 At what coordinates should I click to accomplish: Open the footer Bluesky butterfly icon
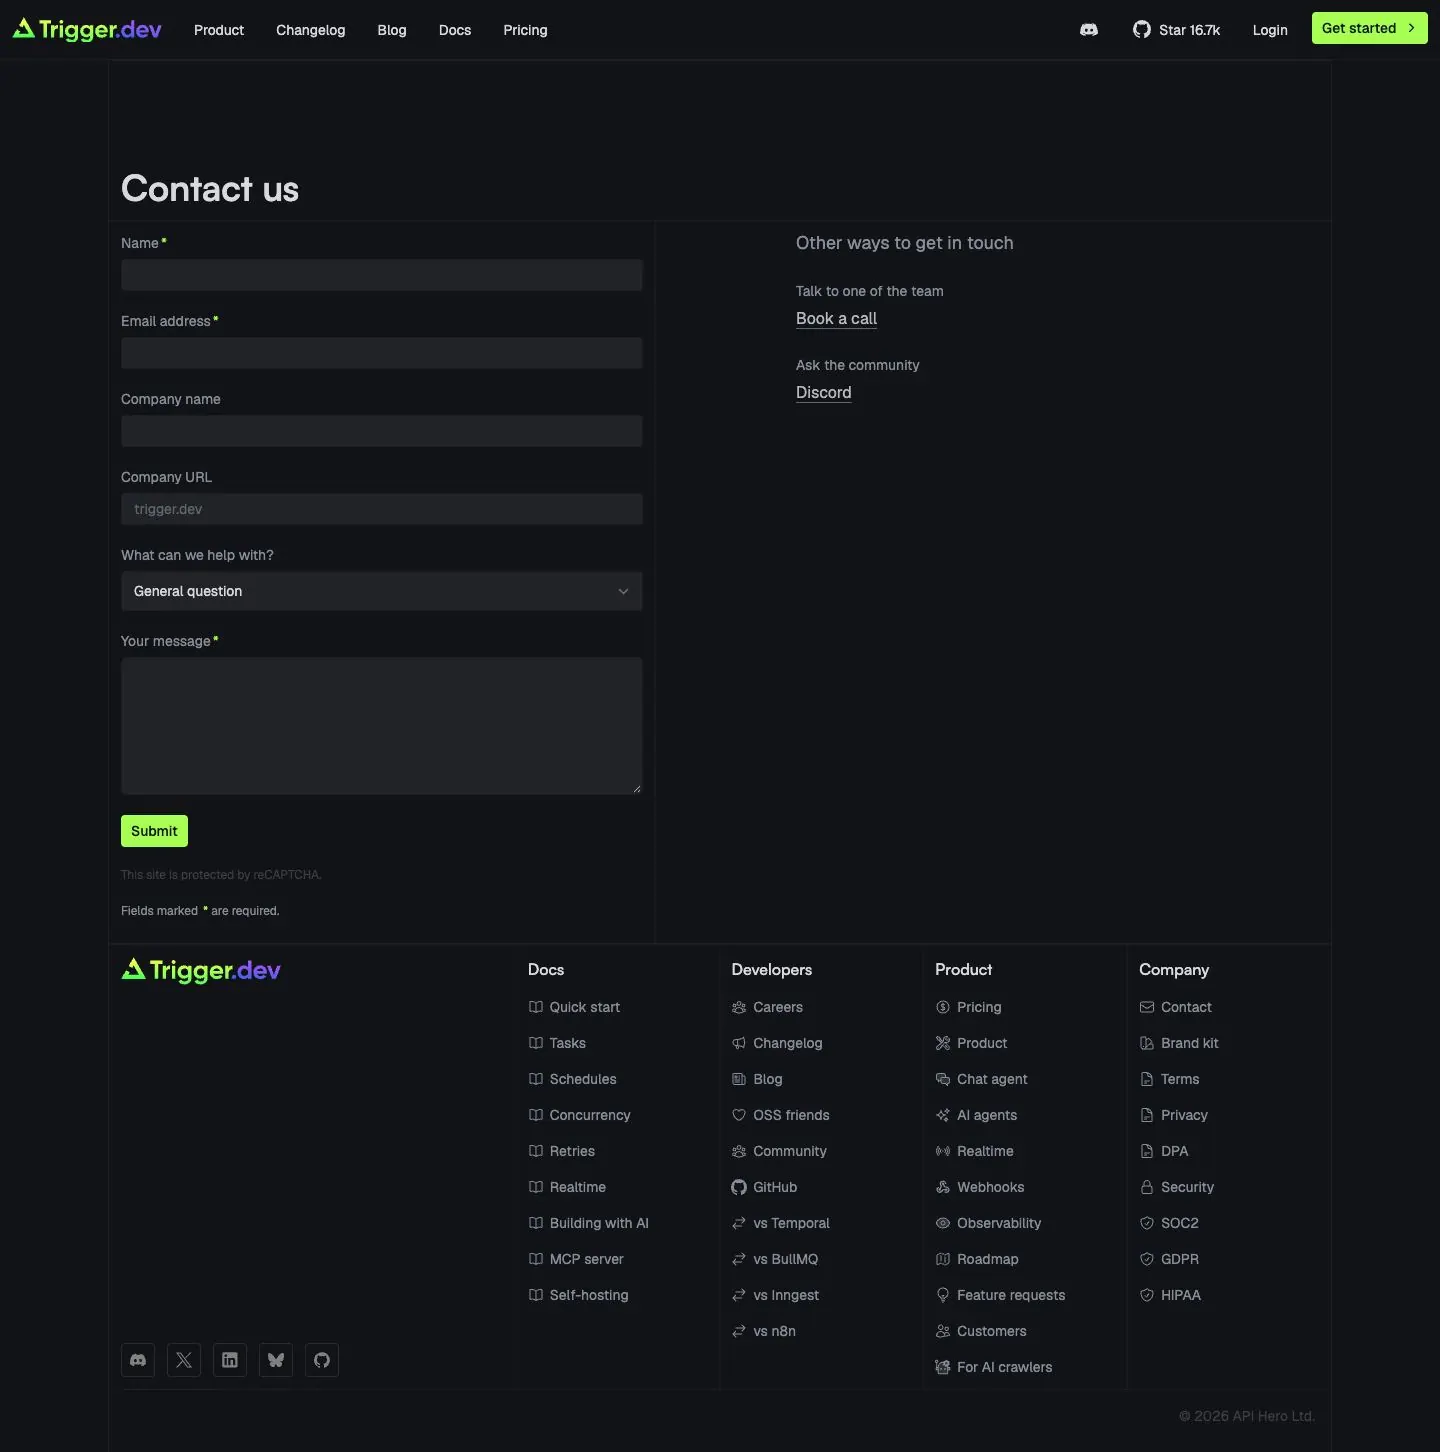click(276, 1360)
